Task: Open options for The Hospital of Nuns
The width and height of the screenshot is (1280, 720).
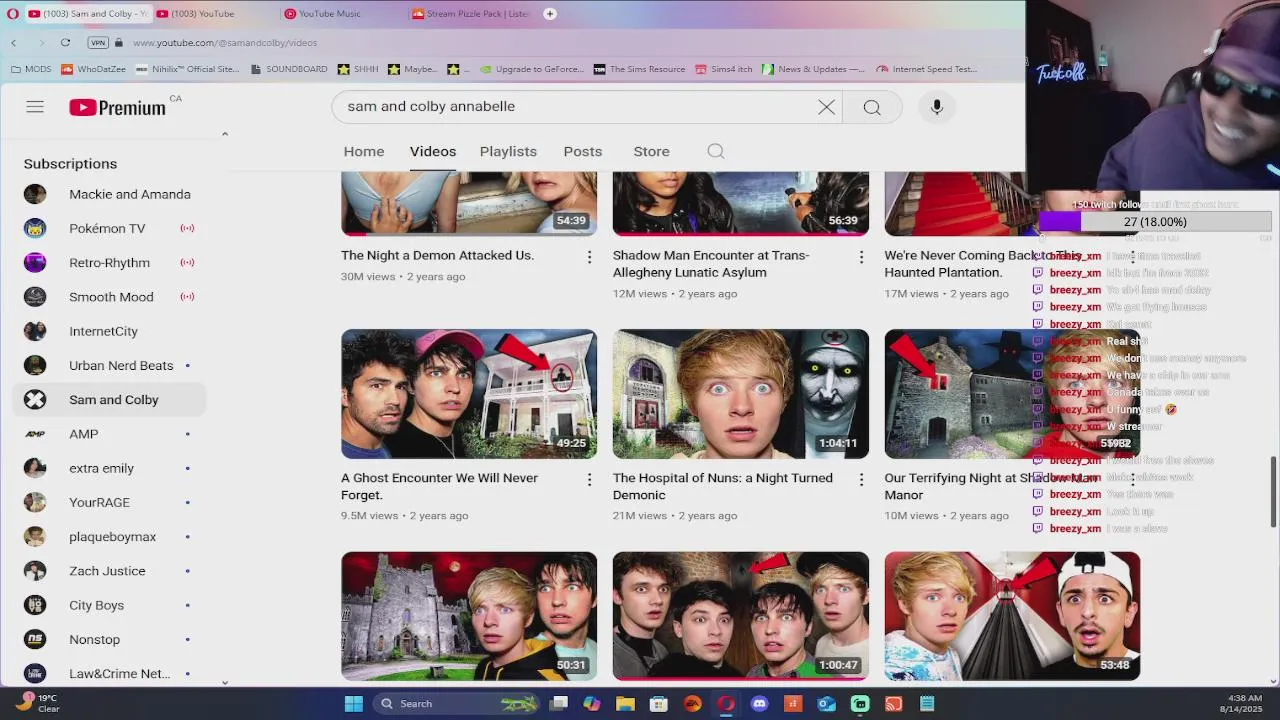Action: tap(861, 480)
